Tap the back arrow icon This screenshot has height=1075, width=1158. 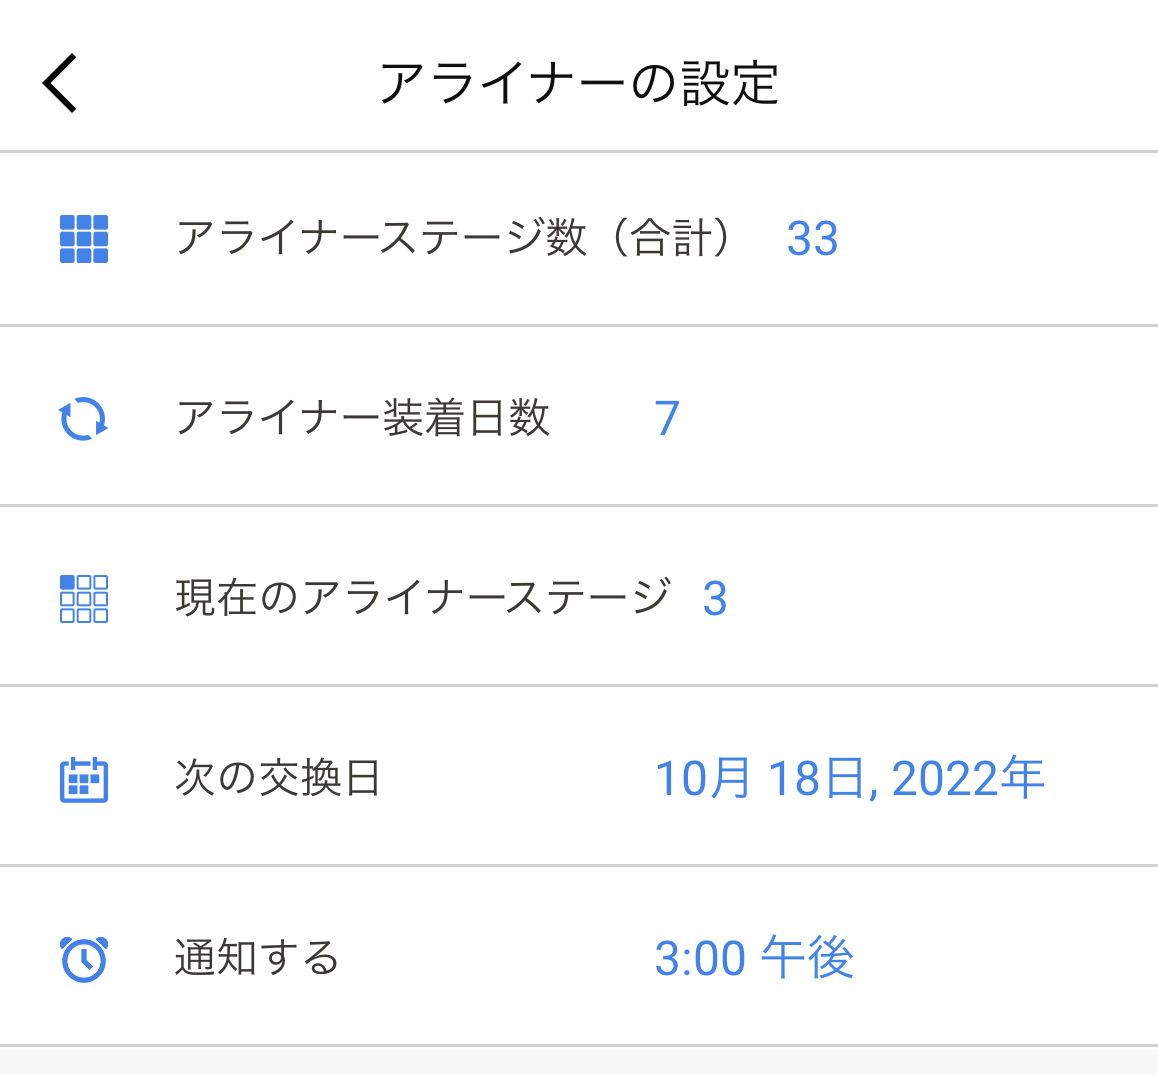[x=60, y=83]
